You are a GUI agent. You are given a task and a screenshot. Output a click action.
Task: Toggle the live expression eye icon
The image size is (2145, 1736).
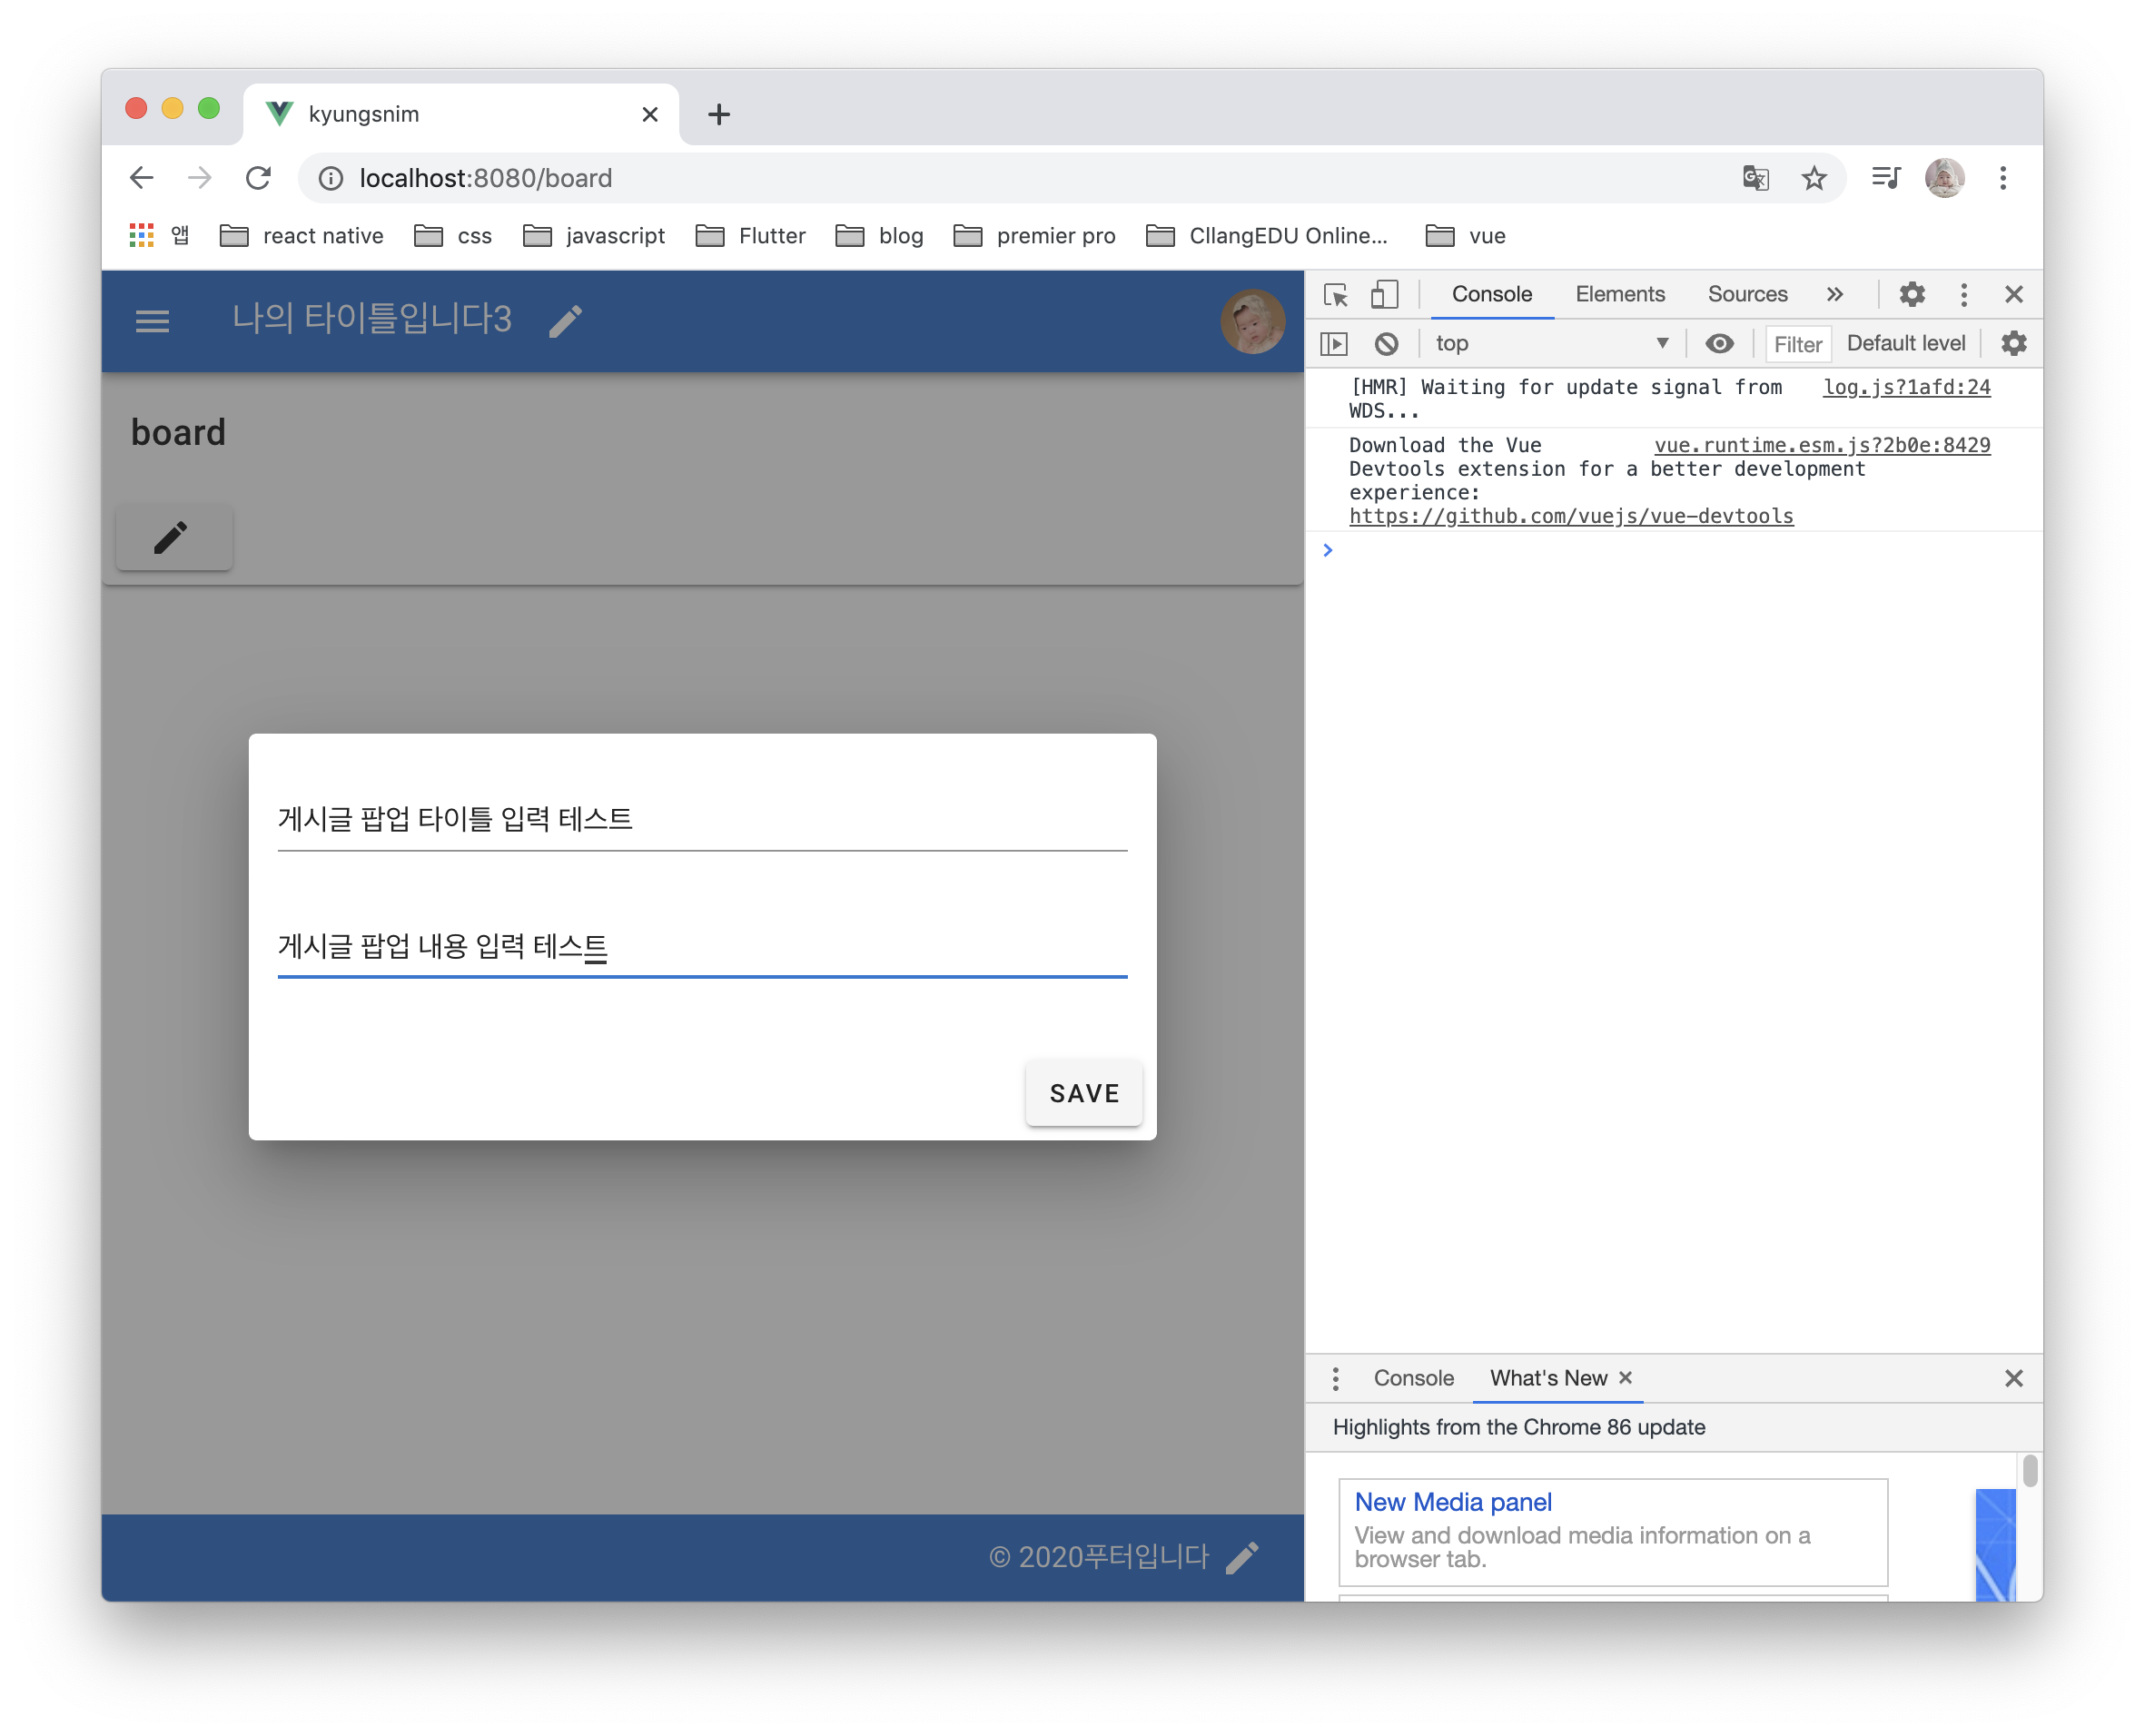(1719, 344)
